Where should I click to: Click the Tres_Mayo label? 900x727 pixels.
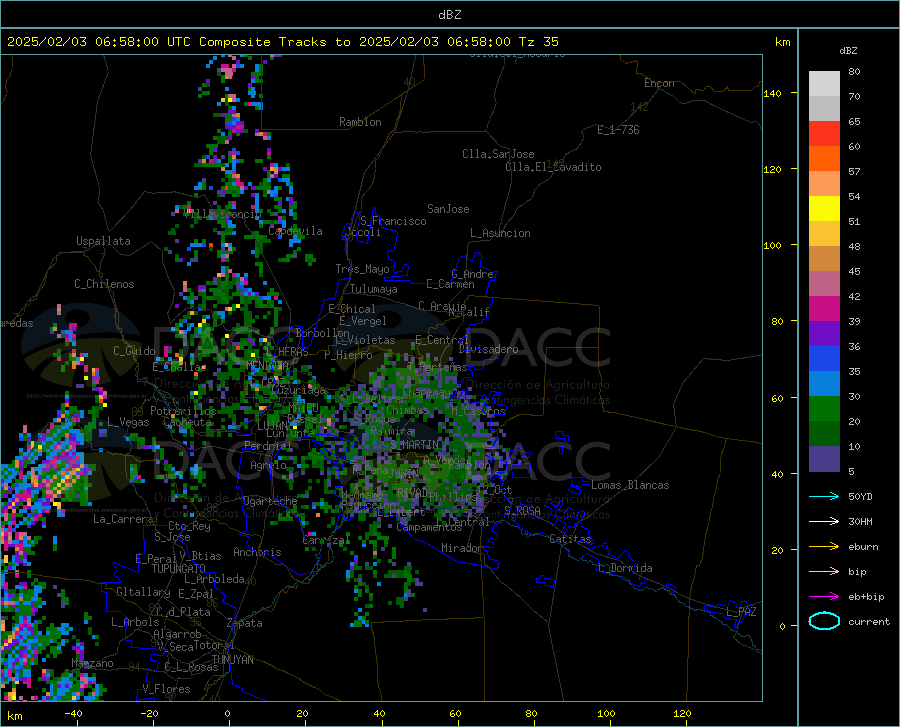(362, 269)
